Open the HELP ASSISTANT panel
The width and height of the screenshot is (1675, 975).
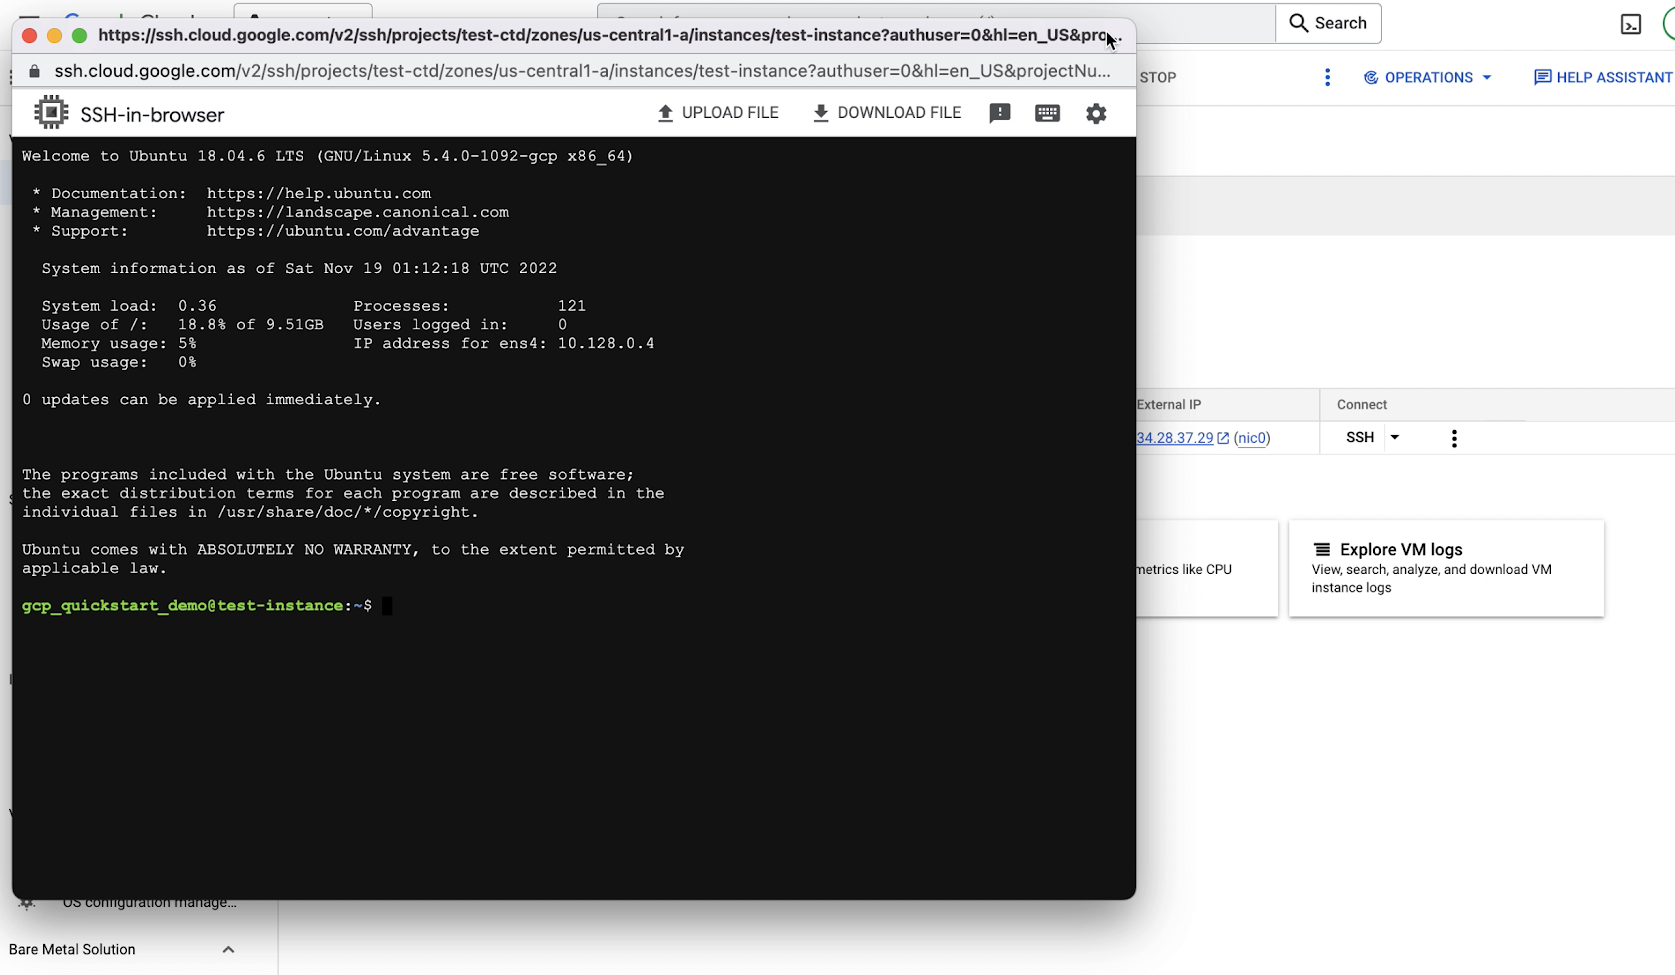click(x=1603, y=77)
